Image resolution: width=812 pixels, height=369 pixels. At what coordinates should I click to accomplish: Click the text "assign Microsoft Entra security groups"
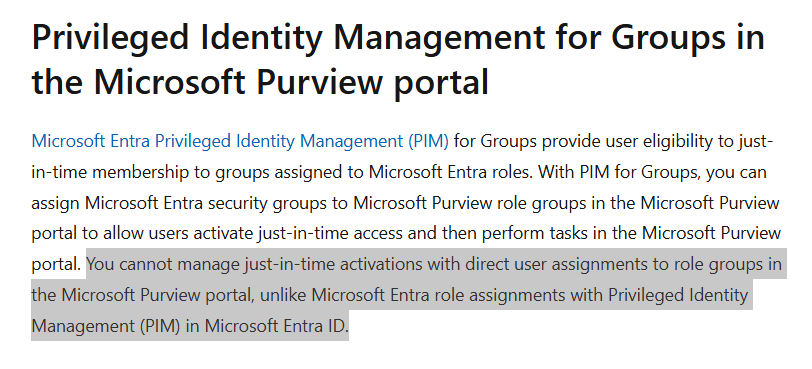pos(179,203)
